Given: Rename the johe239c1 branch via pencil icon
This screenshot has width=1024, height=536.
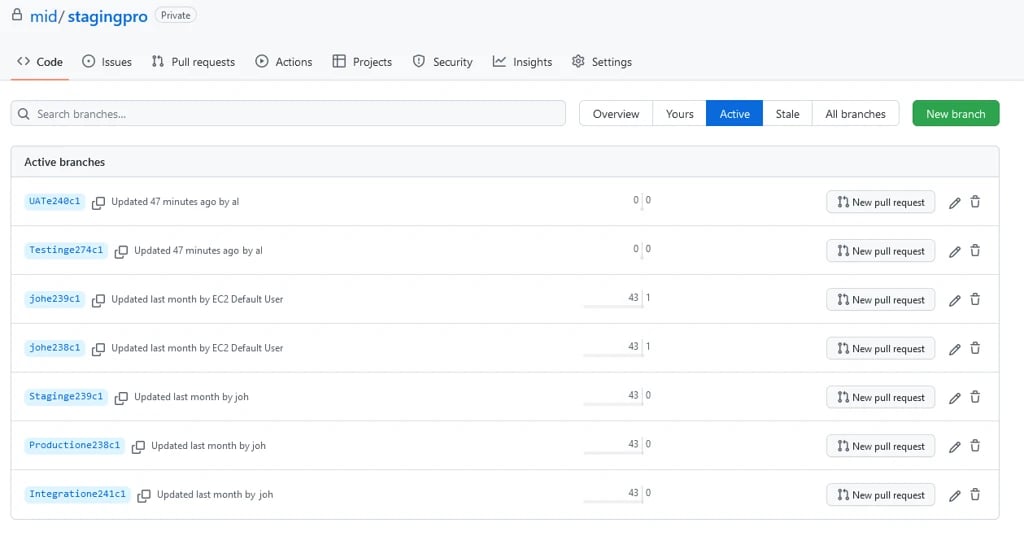Looking at the screenshot, I should (954, 300).
